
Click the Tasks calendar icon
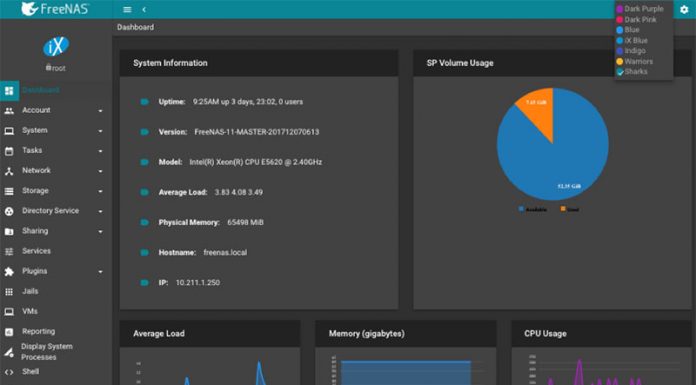9,151
